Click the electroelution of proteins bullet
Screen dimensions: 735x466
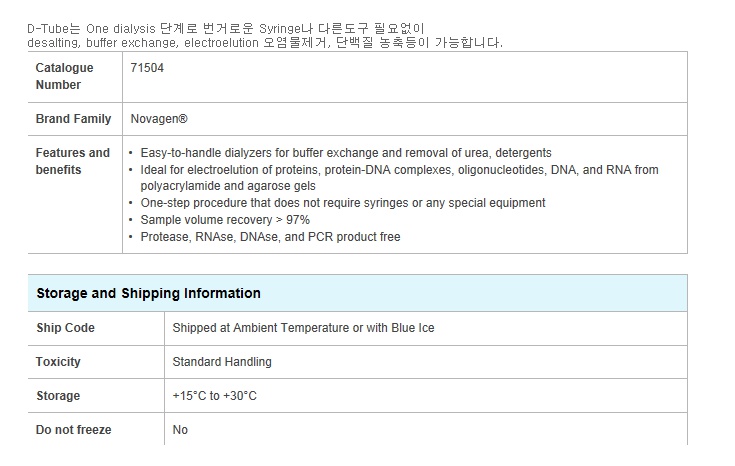point(399,178)
